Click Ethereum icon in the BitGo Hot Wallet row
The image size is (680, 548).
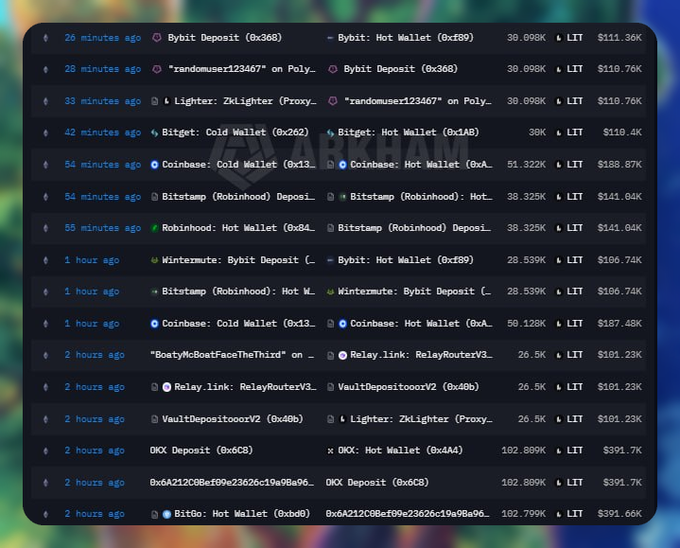(x=46, y=514)
